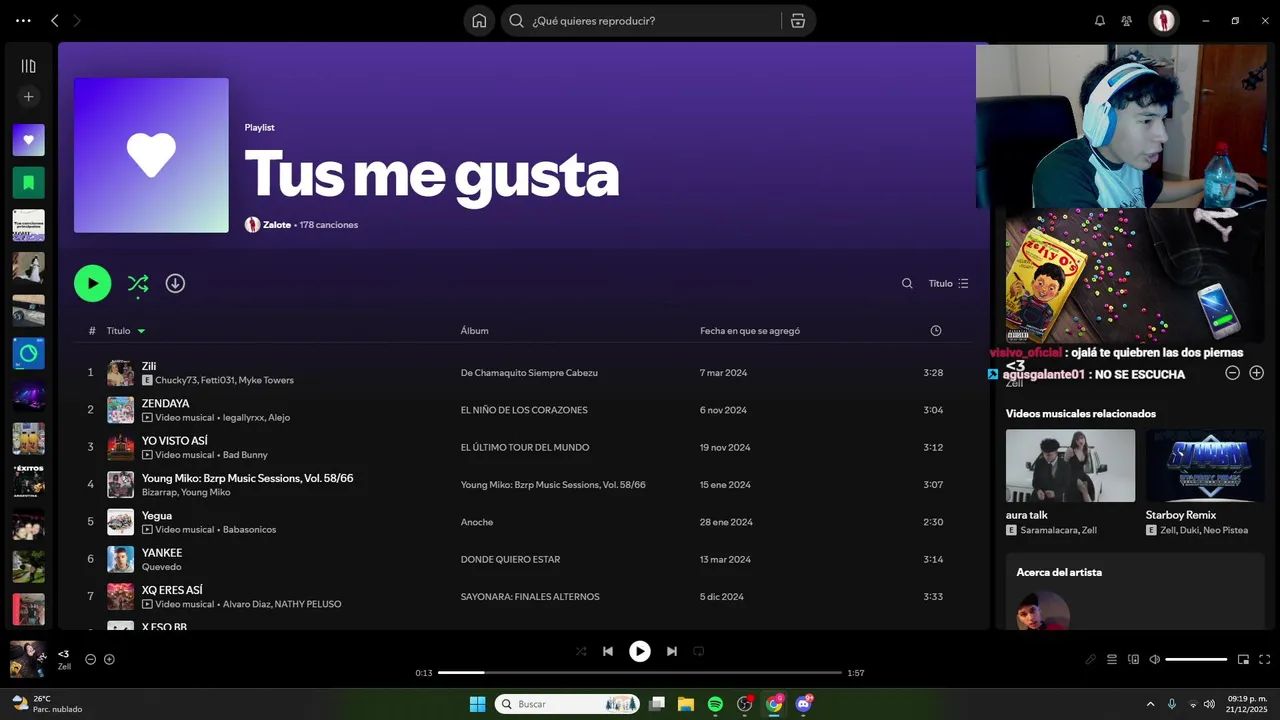1280x720 pixels.
Task: Open the notifications bell
Action: [x=1100, y=20]
